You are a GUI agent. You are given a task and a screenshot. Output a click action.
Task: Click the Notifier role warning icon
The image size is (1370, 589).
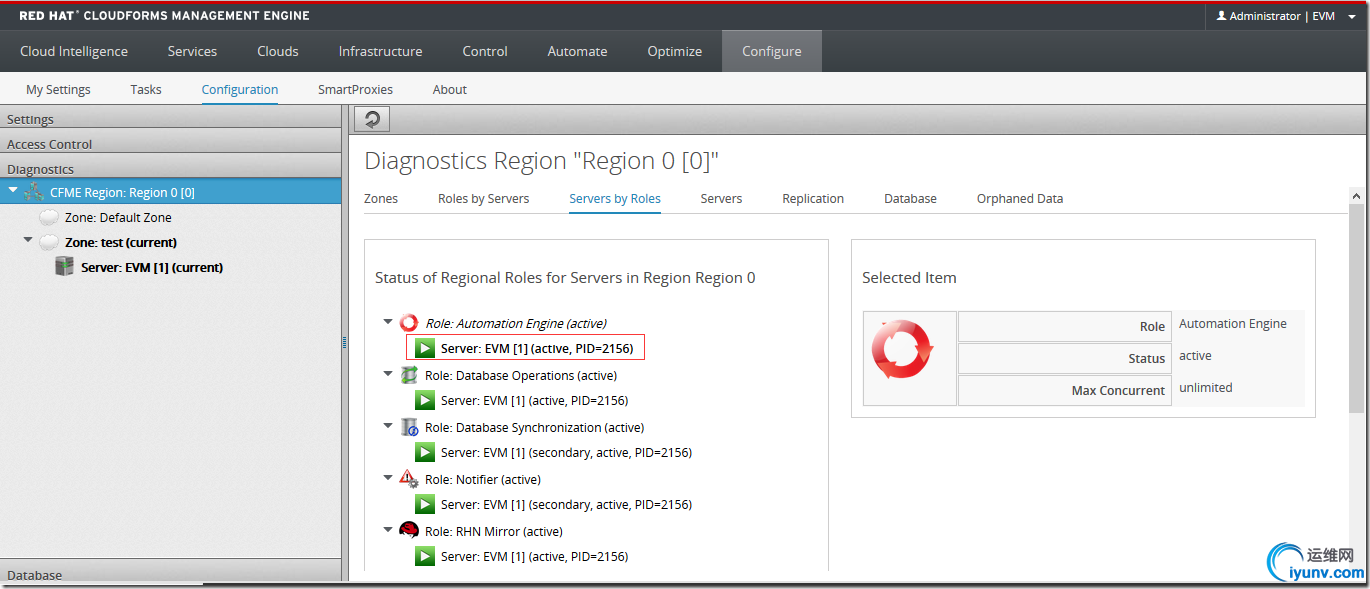pyautogui.click(x=408, y=479)
